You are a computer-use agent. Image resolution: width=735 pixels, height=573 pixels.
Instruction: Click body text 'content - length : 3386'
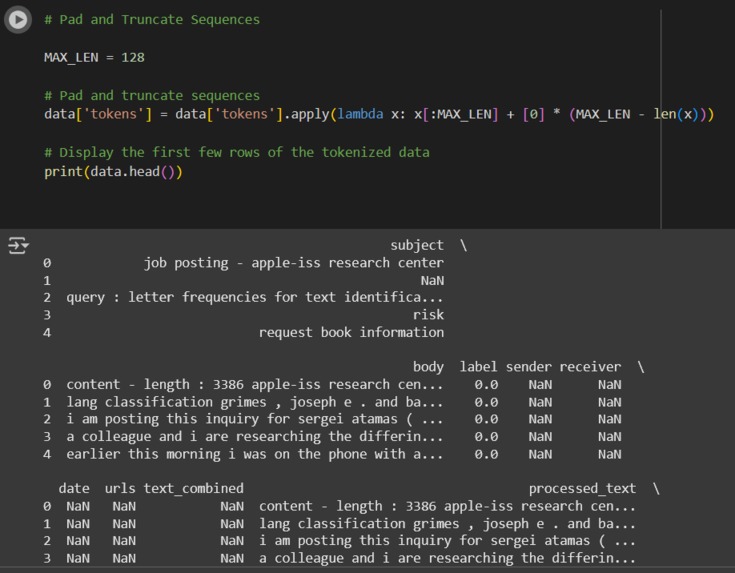[255, 385]
